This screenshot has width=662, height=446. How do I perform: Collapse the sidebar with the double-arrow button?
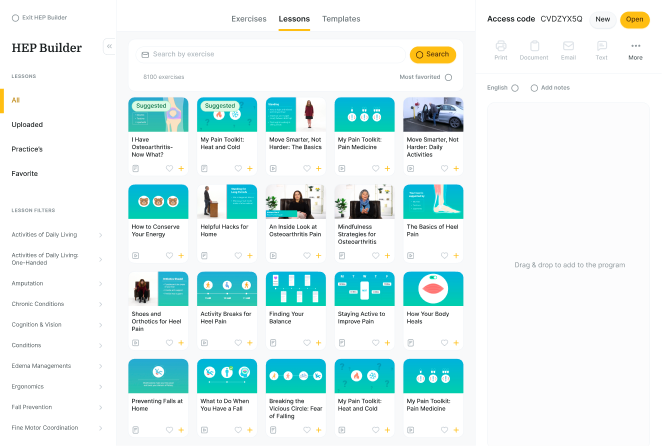[109, 46]
